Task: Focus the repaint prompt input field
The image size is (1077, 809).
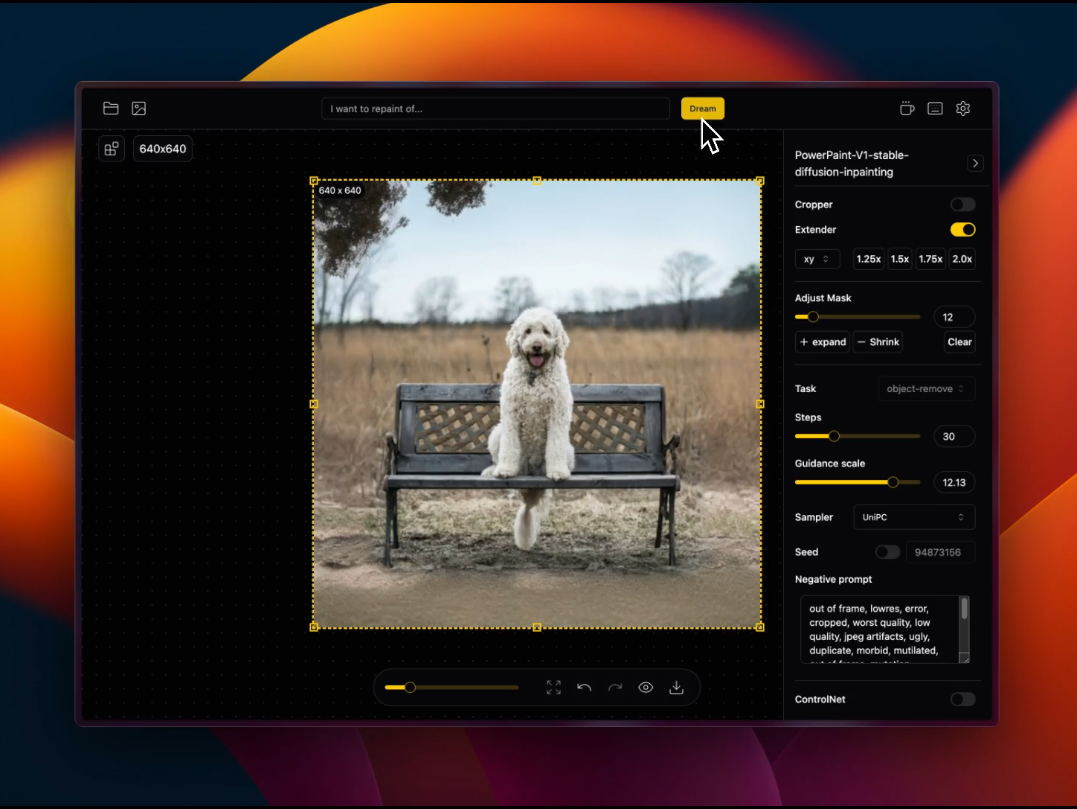Action: [495, 109]
